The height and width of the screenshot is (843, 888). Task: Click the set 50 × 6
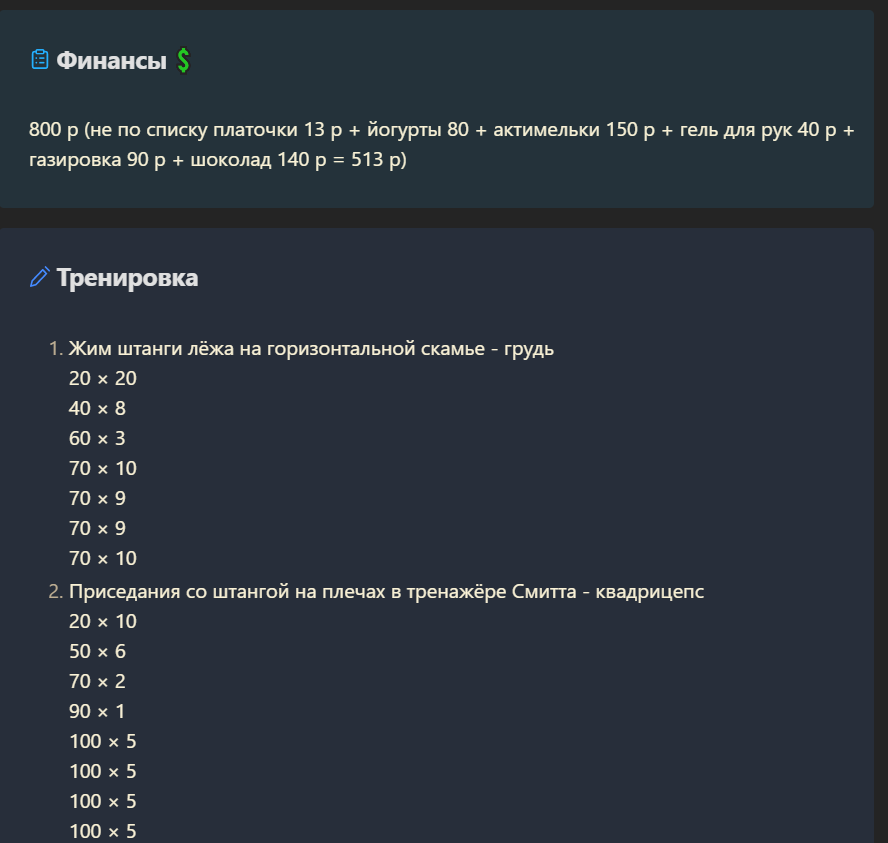pyautogui.click(x=97, y=651)
